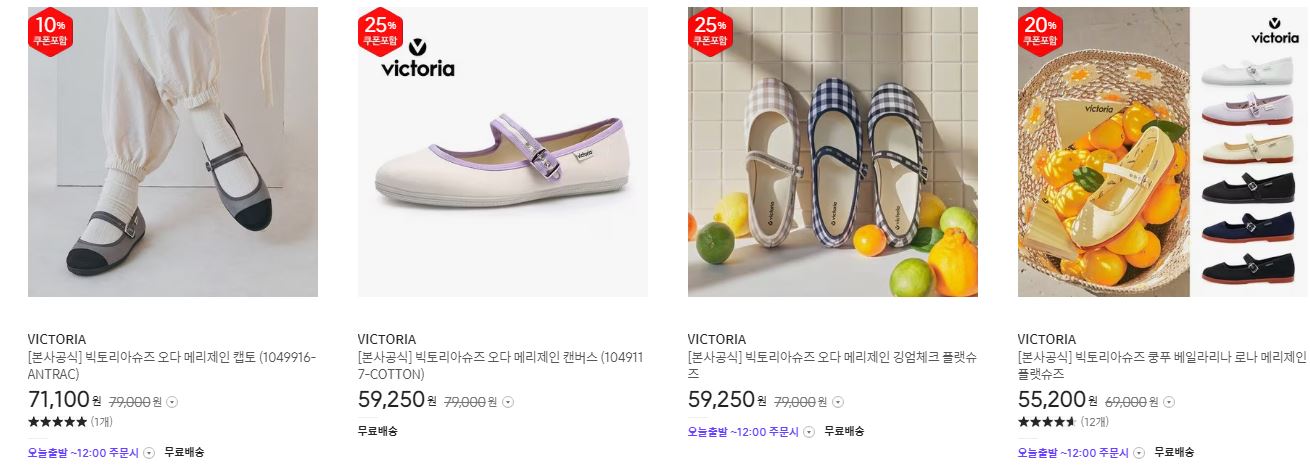Click 25% coupon badge on gingham shoes image

click(710, 32)
